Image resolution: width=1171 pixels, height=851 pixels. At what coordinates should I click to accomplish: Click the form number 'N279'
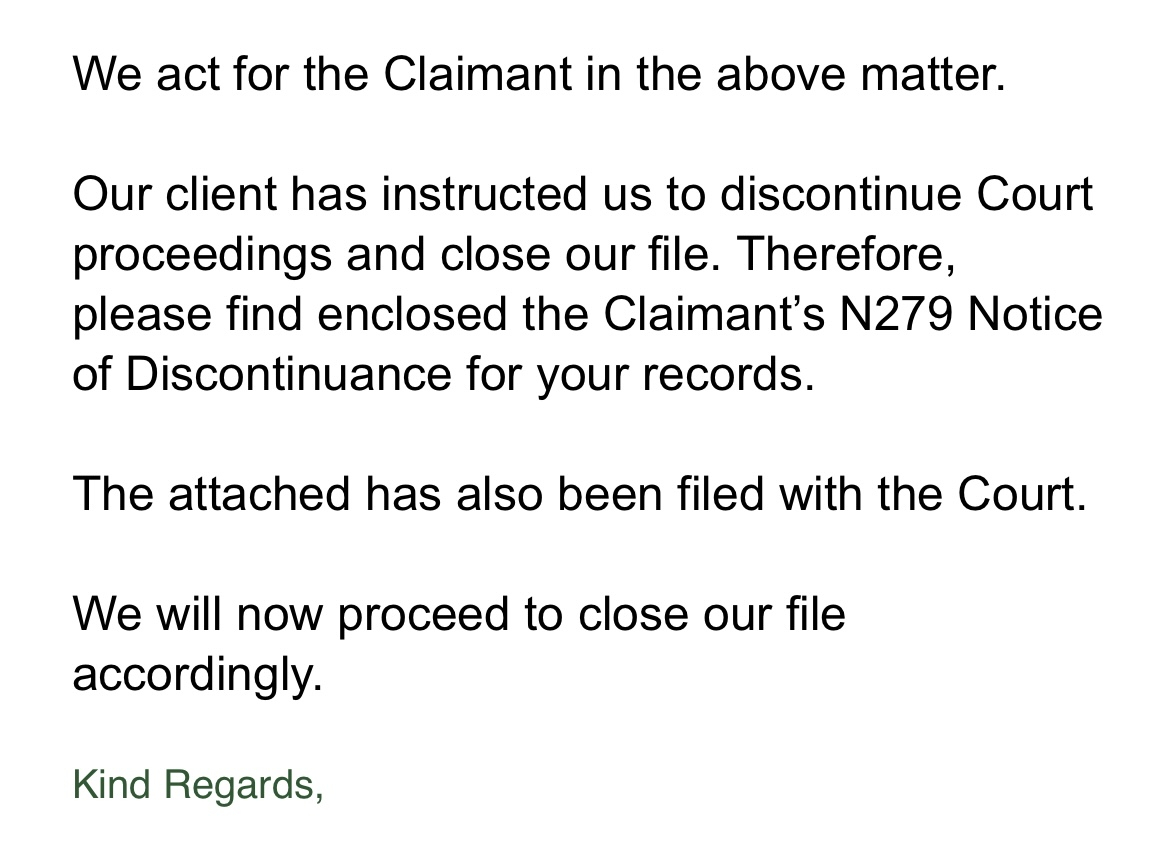(896, 314)
